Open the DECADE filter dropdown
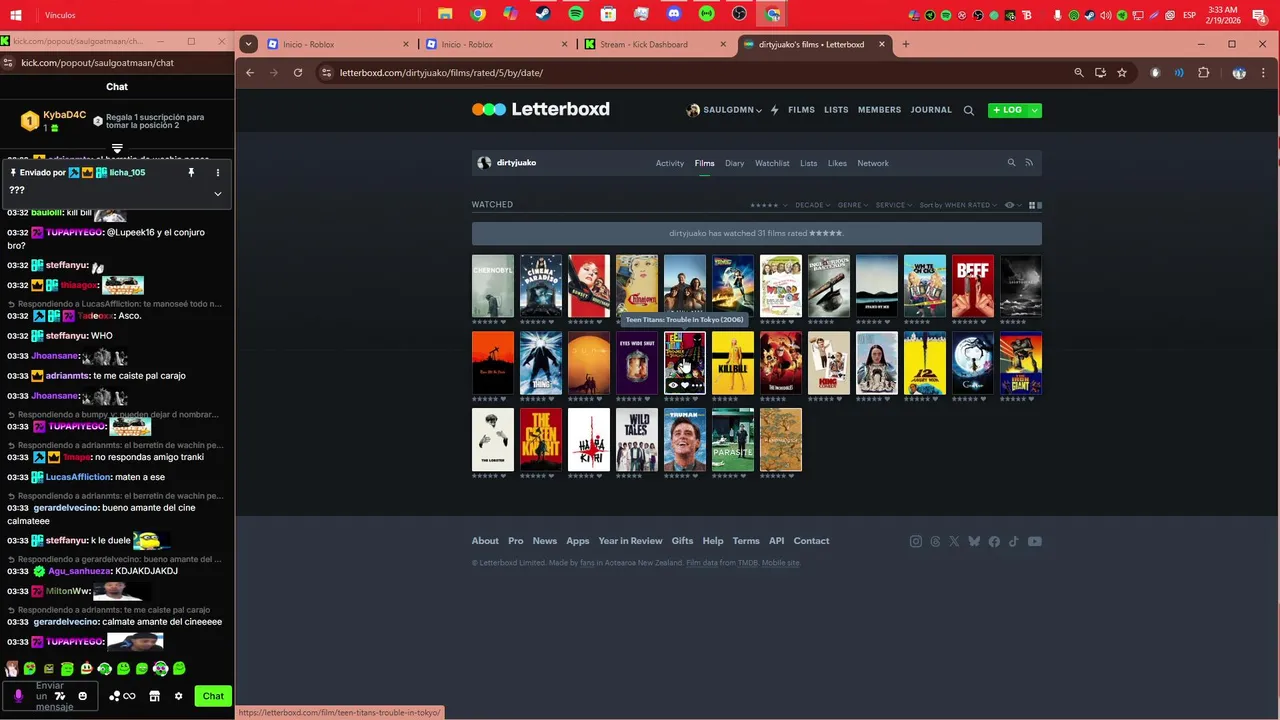 (x=813, y=205)
